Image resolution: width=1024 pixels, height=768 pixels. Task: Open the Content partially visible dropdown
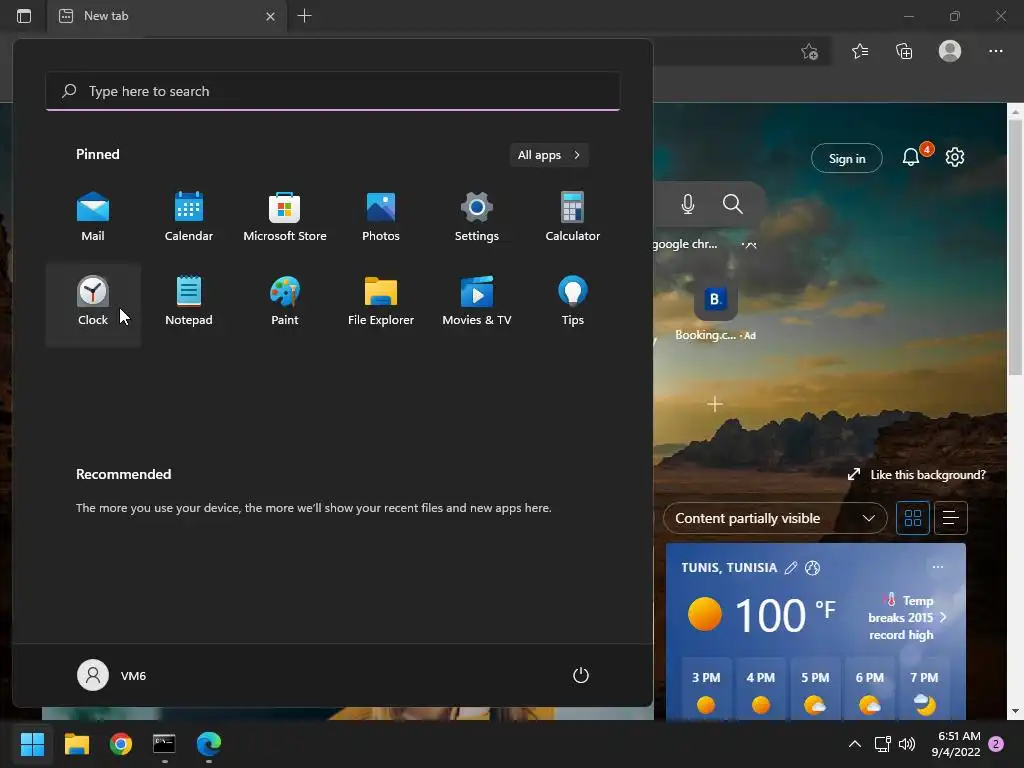coord(775,519)
